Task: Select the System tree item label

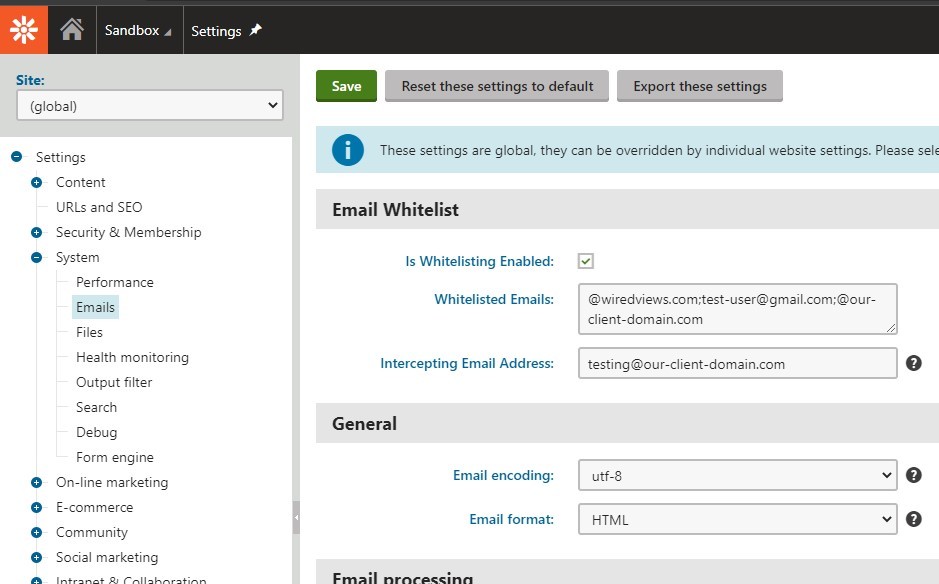Action: (x=77, y=258)
